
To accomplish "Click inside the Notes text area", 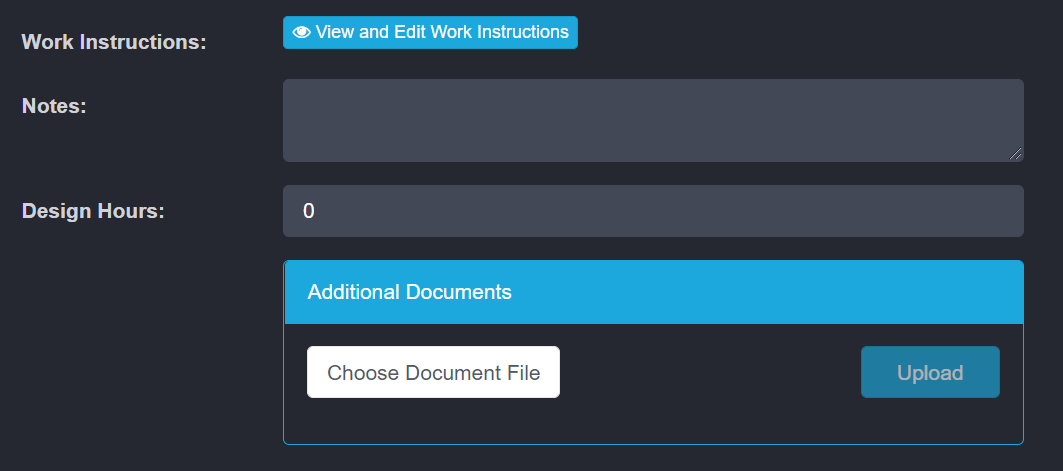I will pos(652,120).
